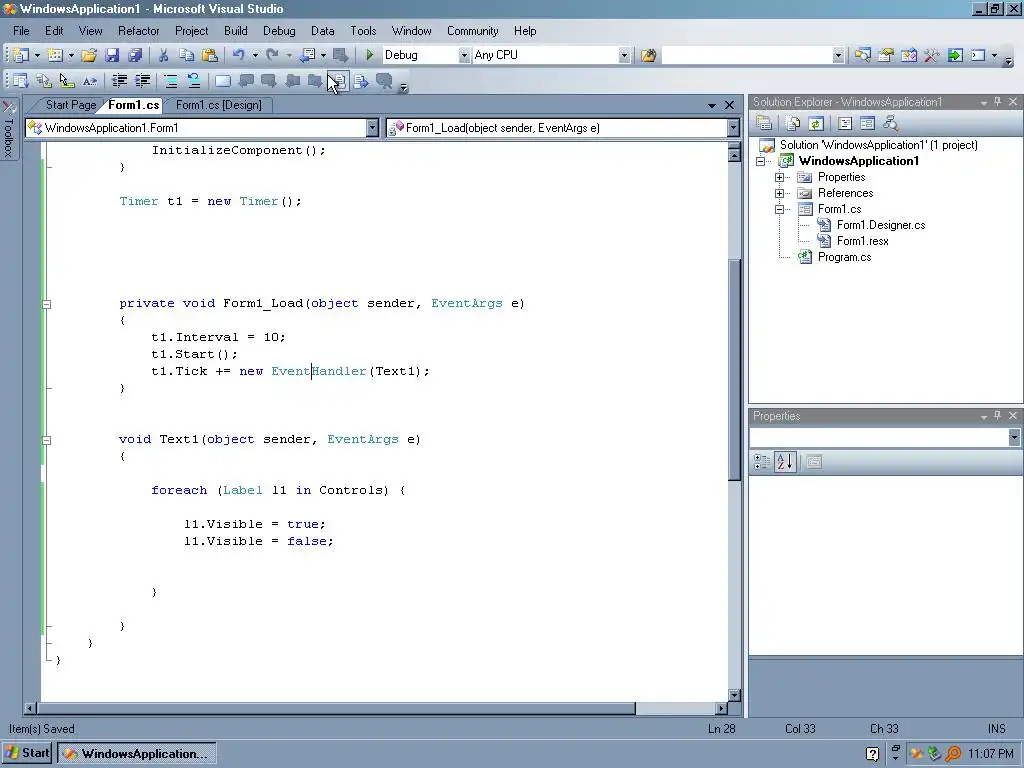Comment out the selected lines icon
Image resolution: width=1024 pixels, height=768 pixels.
point(170,81)
